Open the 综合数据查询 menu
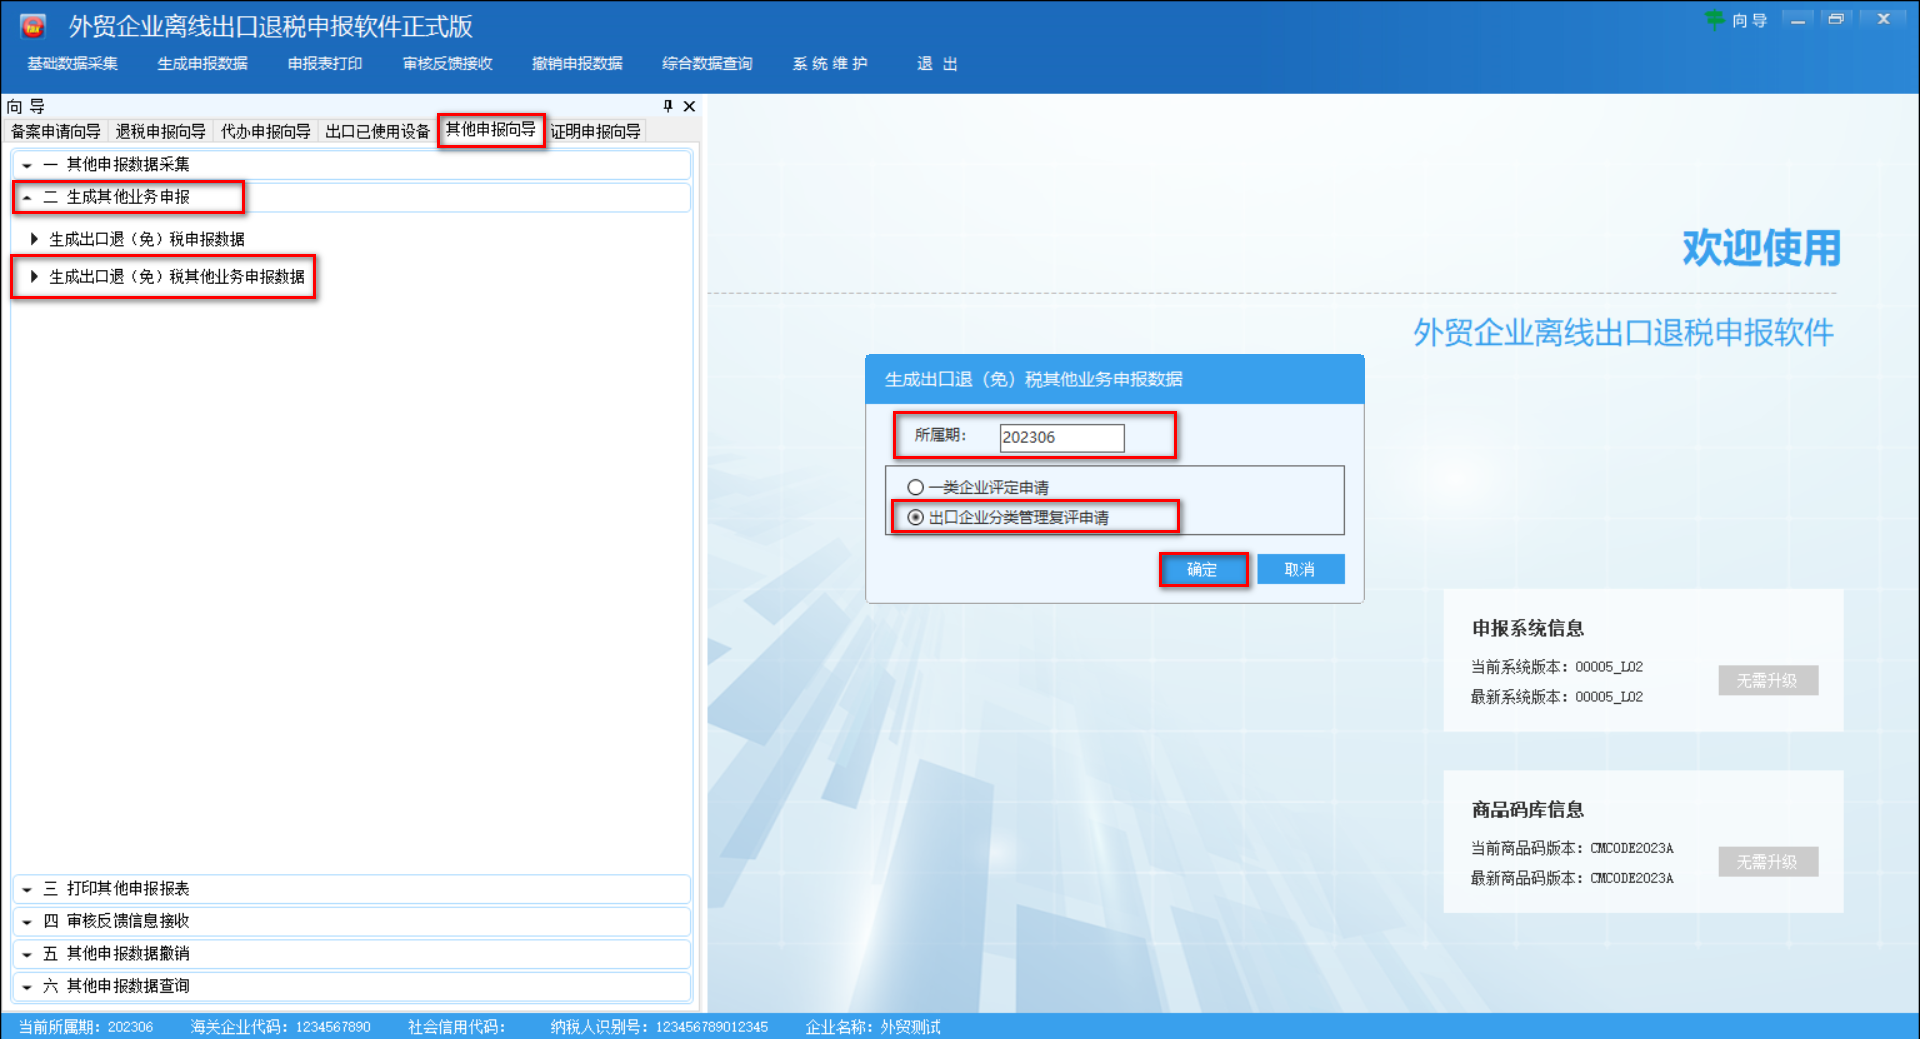1920x1039 pixels. tap(706, 63)
